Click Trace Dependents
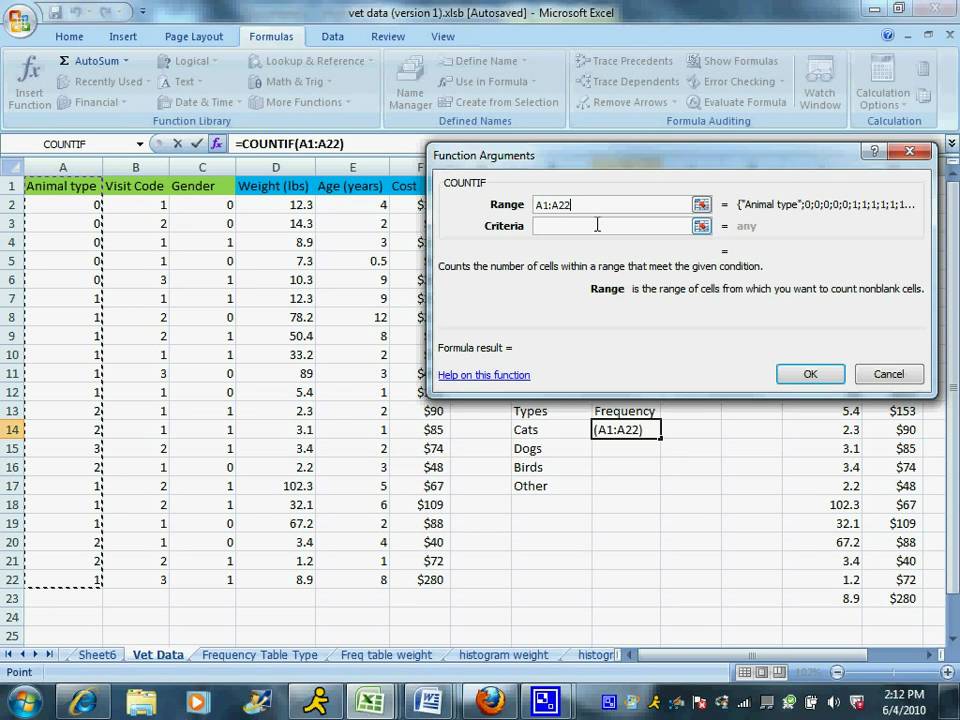Viewport: 960px width, 720px height. pos(628,81)
